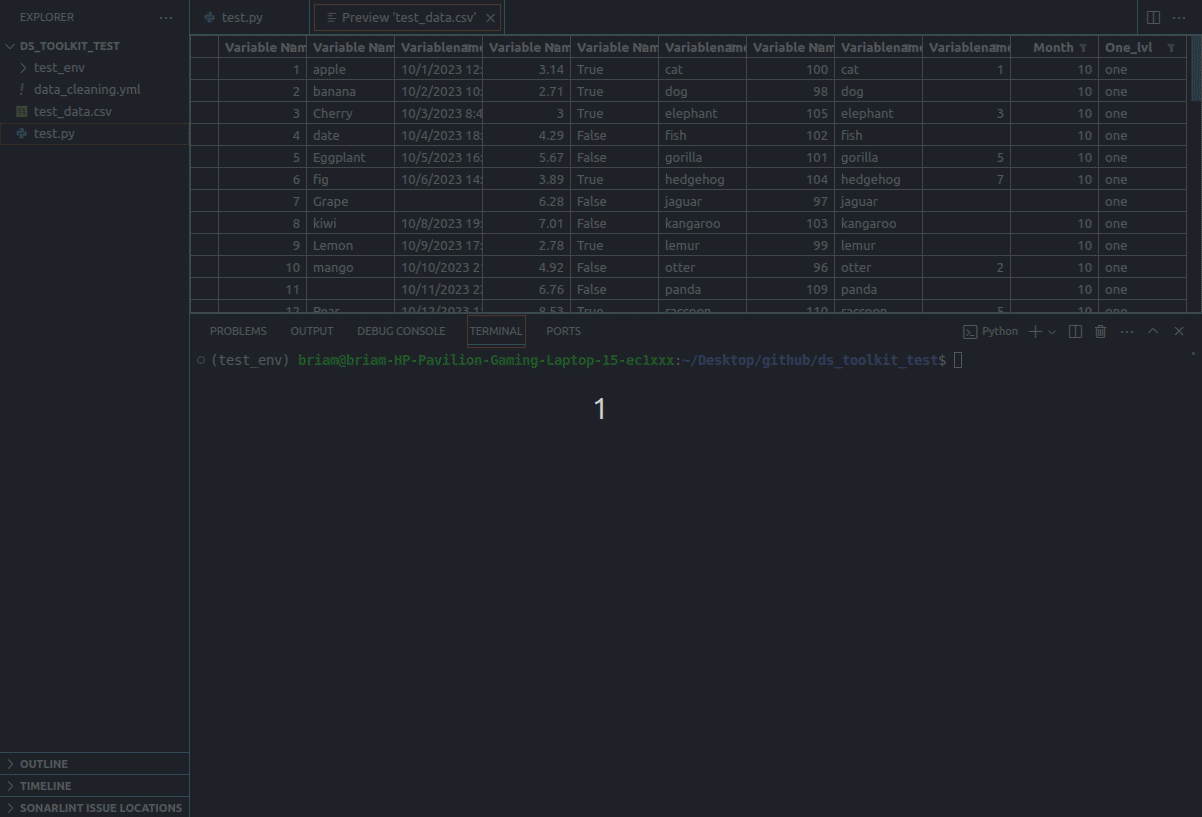Screen dimensions: 1202x817
Task: Open data_cleaning.yml from Explorer
Action: [x=87, y=90]
